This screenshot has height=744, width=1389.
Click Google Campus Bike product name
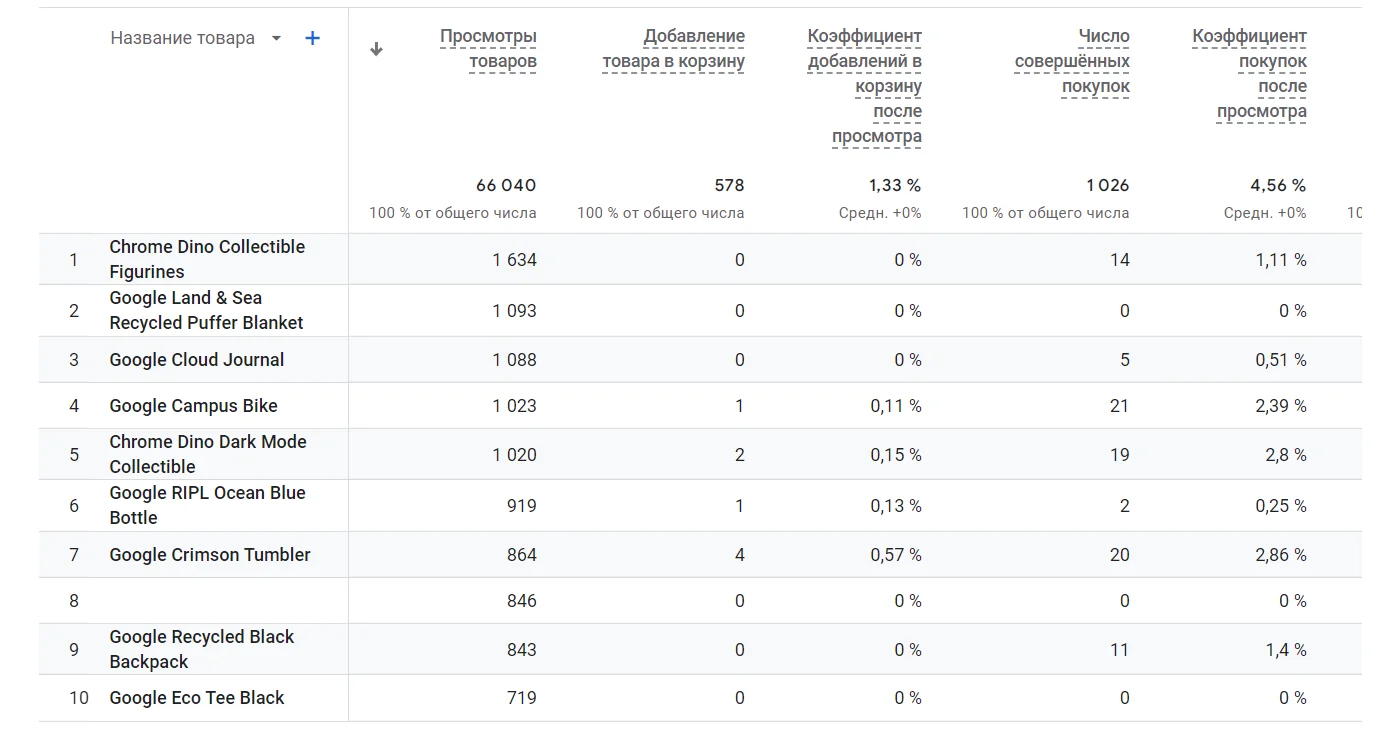[193, 406]
